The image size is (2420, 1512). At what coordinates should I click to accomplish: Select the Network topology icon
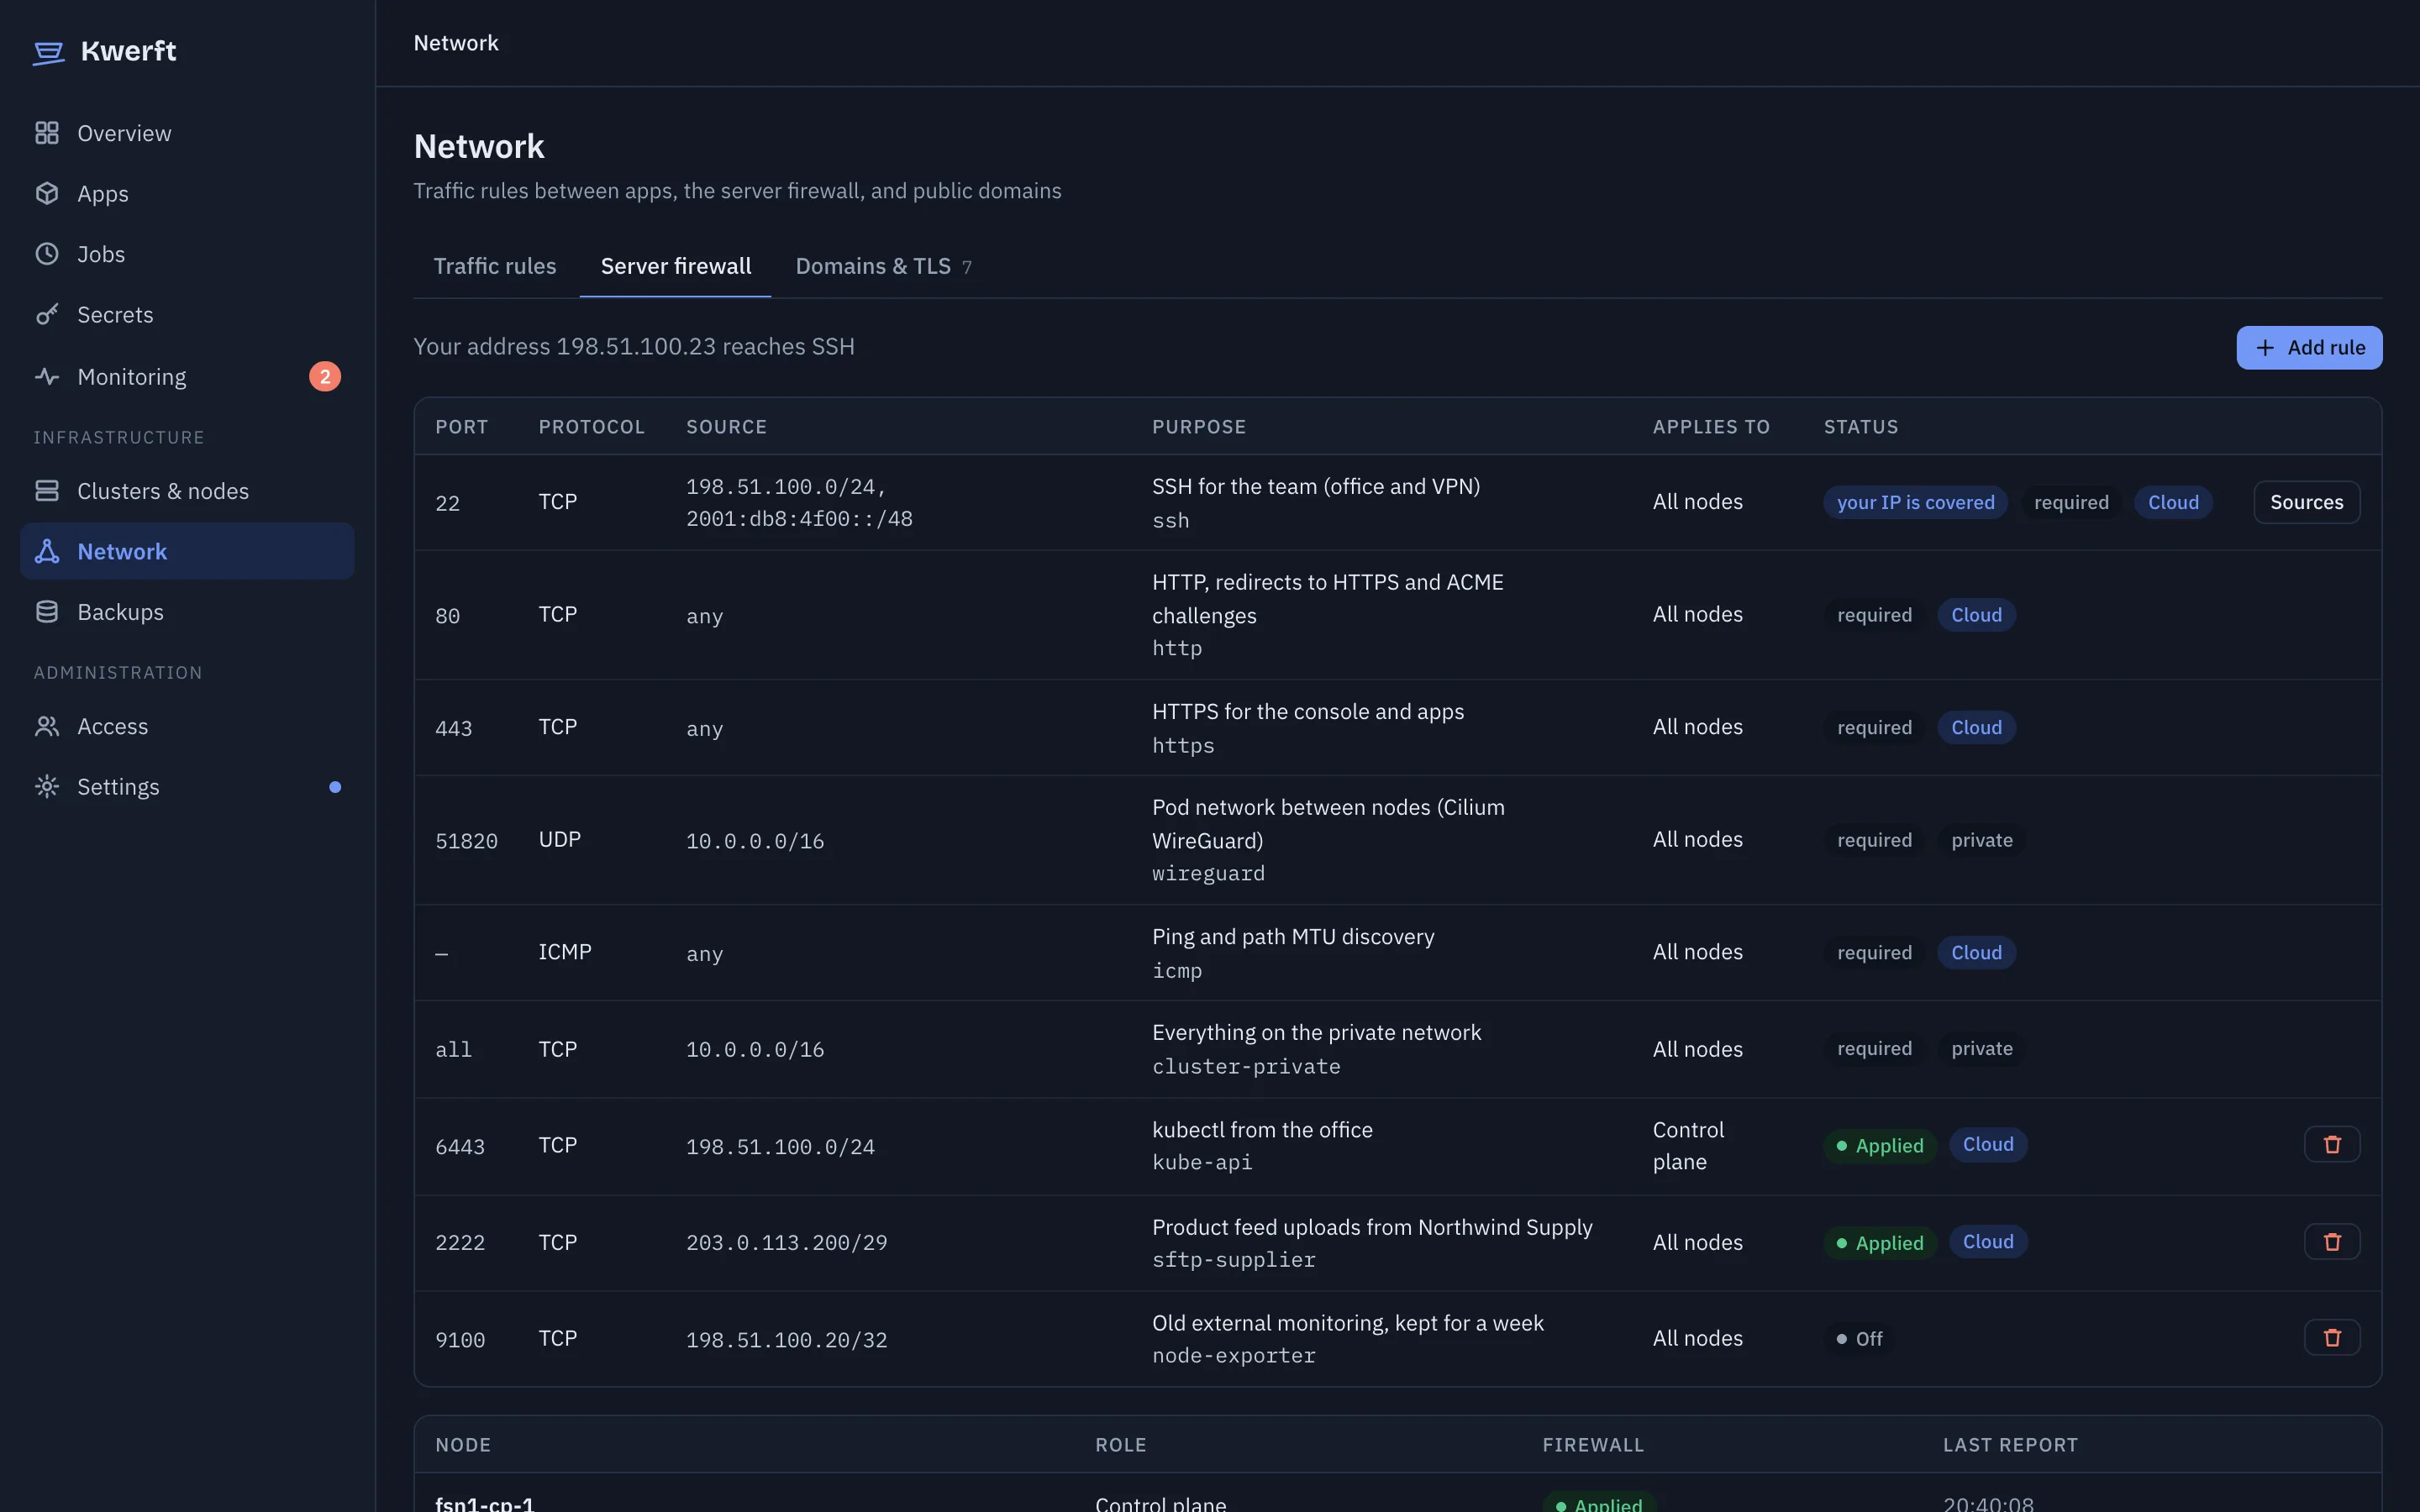[47, 551]
